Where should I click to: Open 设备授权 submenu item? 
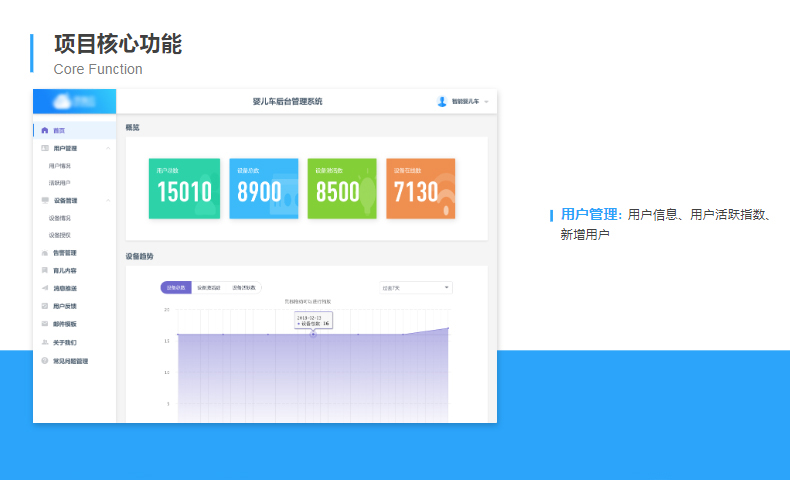(x=60, y=235)
